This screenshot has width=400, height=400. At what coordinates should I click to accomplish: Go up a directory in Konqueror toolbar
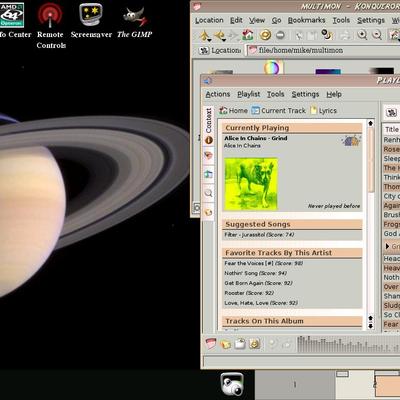coord(204,35)
